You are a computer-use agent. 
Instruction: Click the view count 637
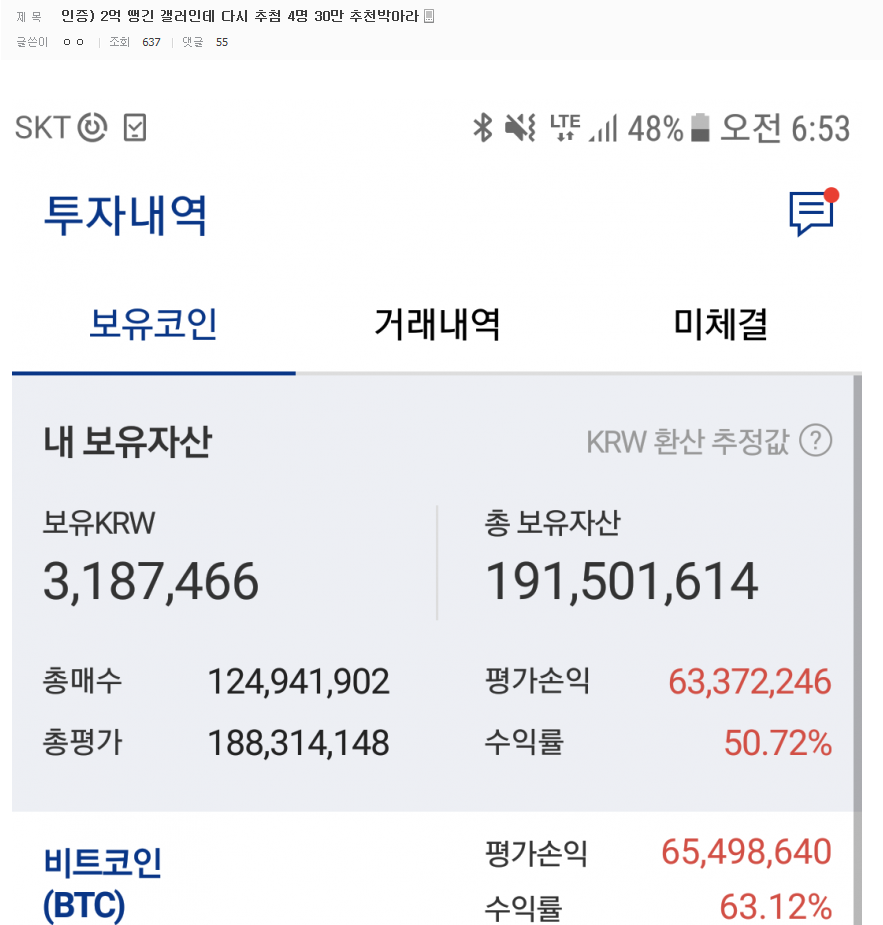151,42
